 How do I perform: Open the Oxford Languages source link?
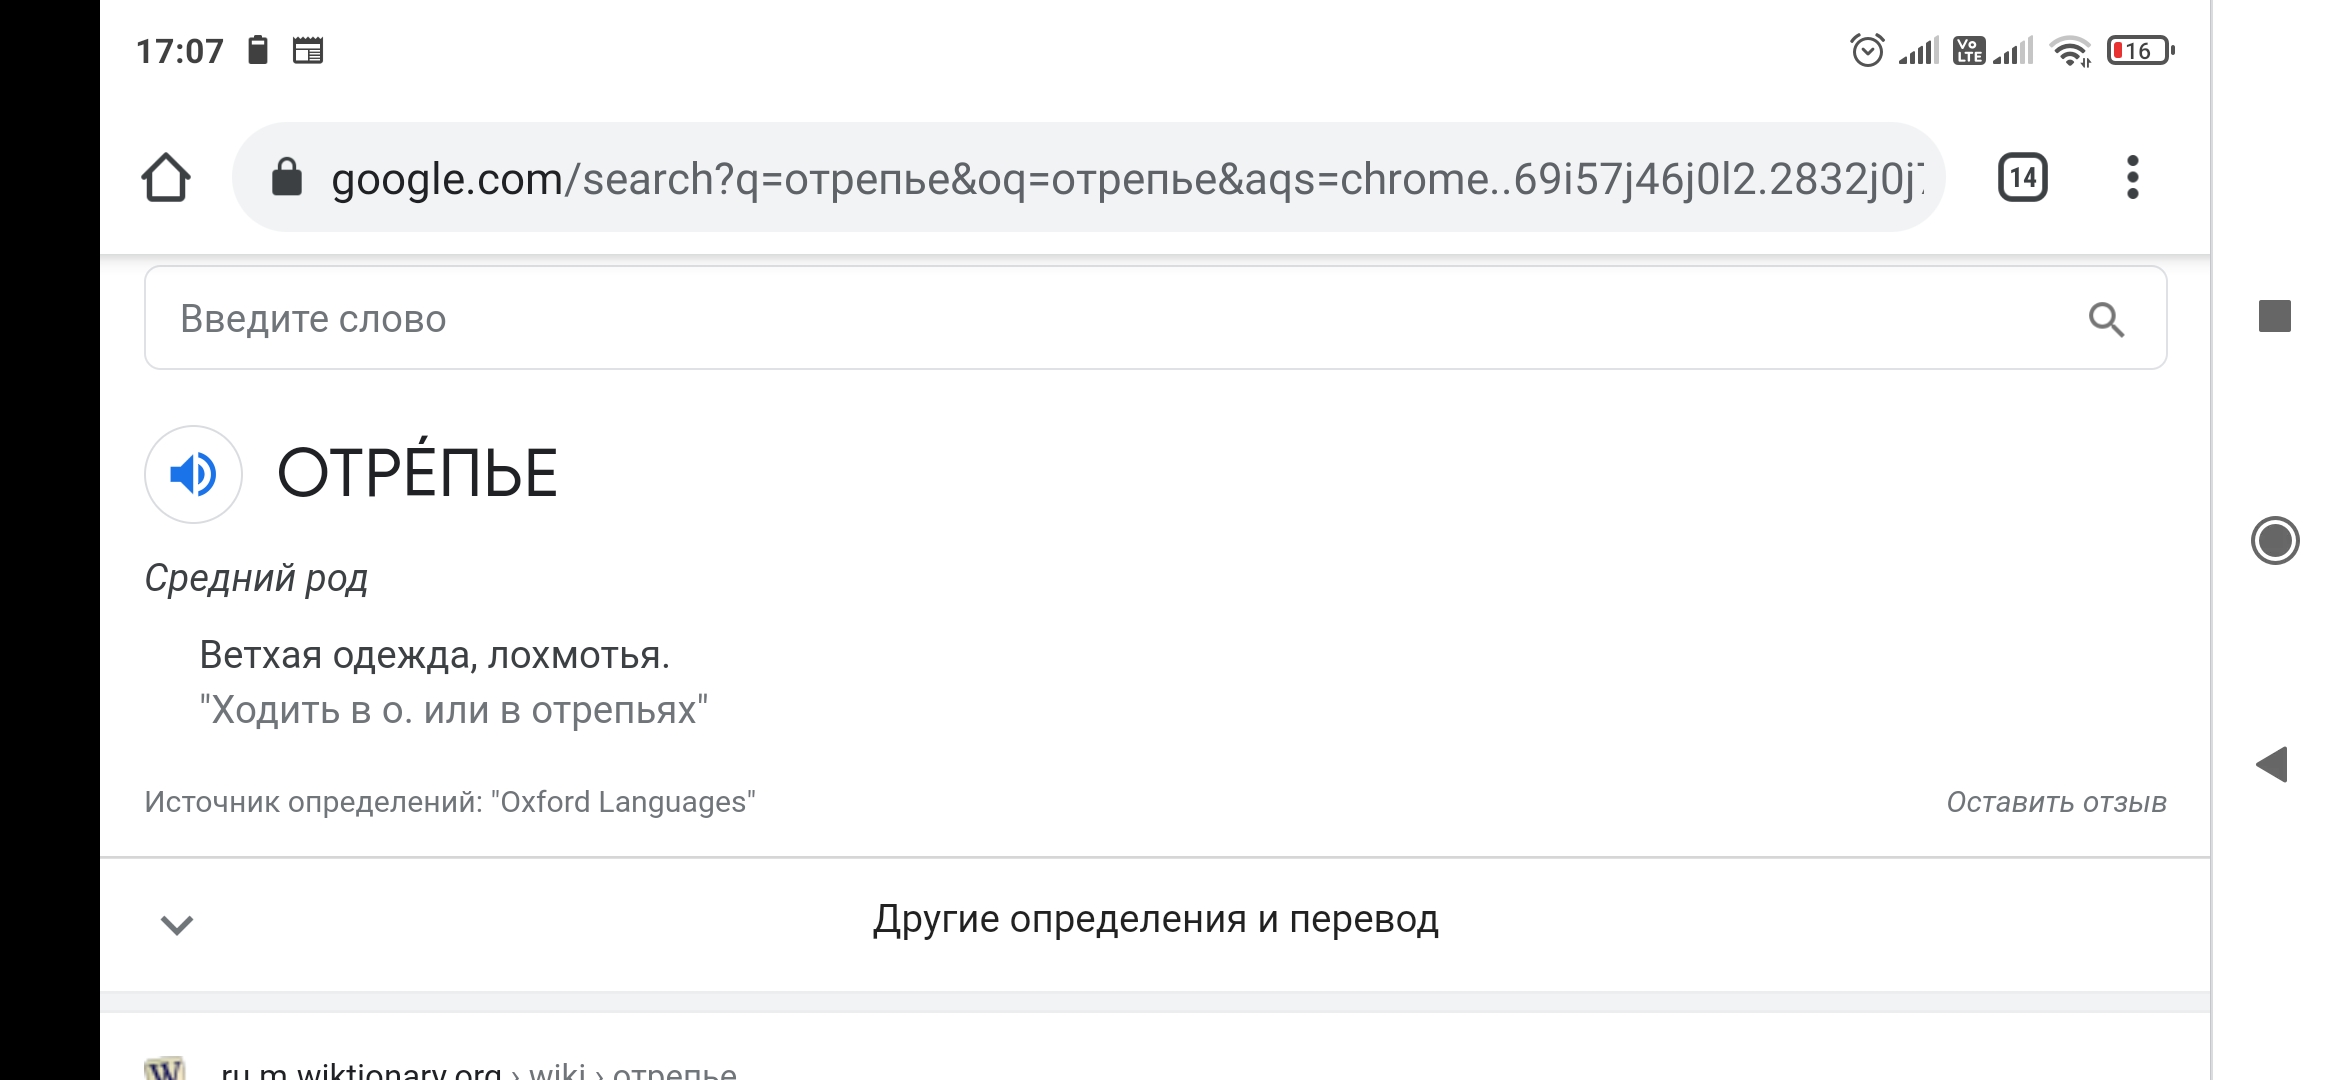tap(623, 802)
